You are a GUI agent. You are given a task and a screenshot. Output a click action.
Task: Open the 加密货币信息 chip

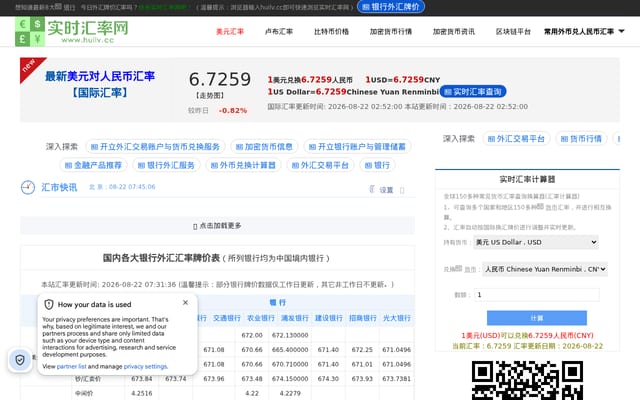264,147
